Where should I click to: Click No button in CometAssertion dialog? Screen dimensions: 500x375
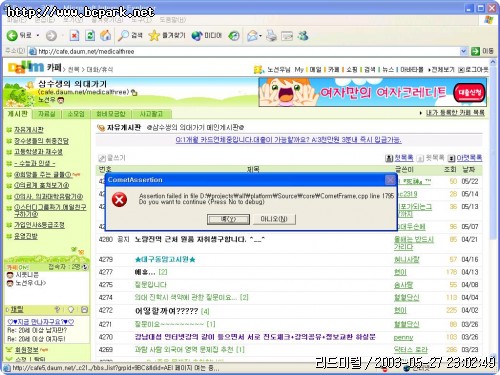click(x=274, y=219)
